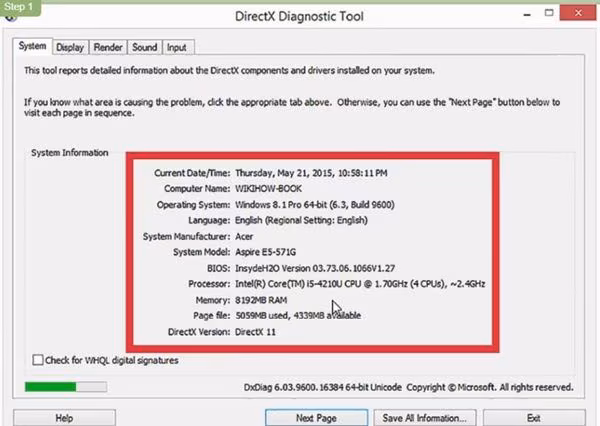The height and width of the screenshot is (426, 600).
Task: Click the Operating System label
Action: coord(194,205)
